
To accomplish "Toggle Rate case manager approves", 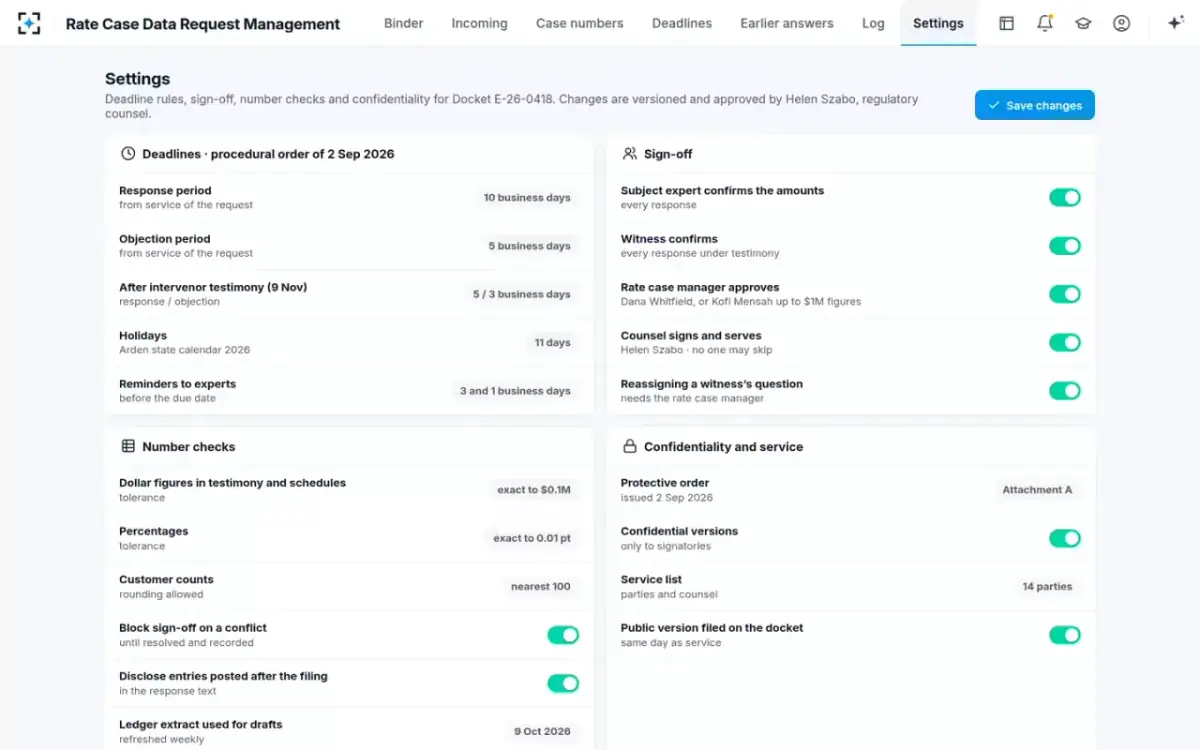I will 1065,294.
